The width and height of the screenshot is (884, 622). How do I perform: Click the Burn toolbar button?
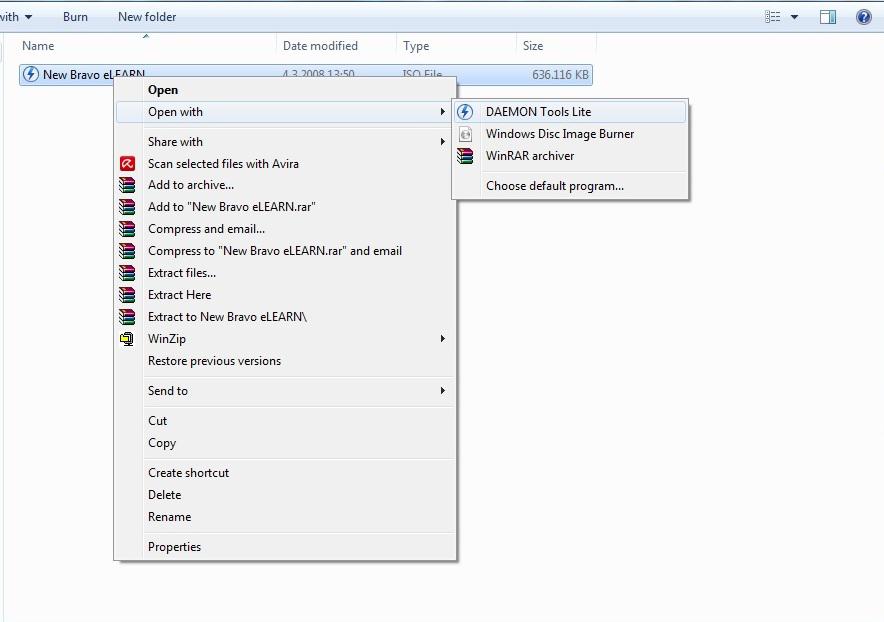coord(76,17)
